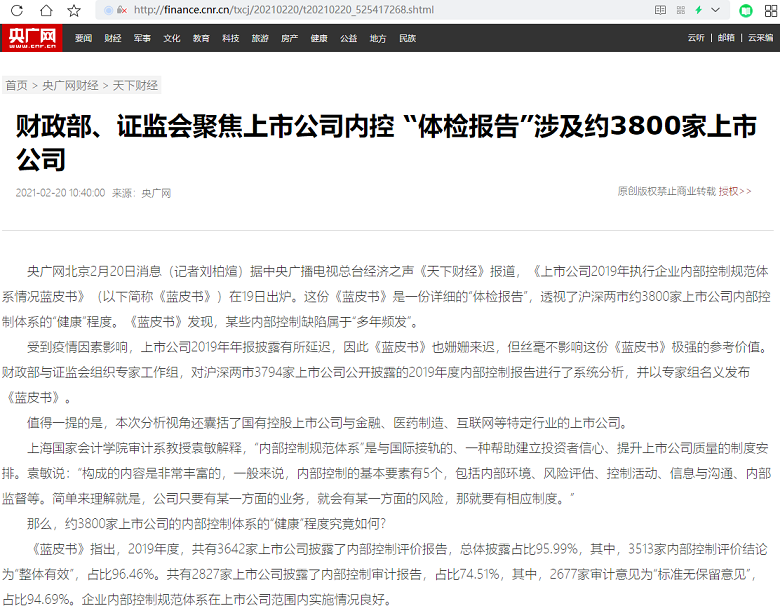
Task: Click the 央广网 cnr.cn logo
Action: tap(33, 38)
